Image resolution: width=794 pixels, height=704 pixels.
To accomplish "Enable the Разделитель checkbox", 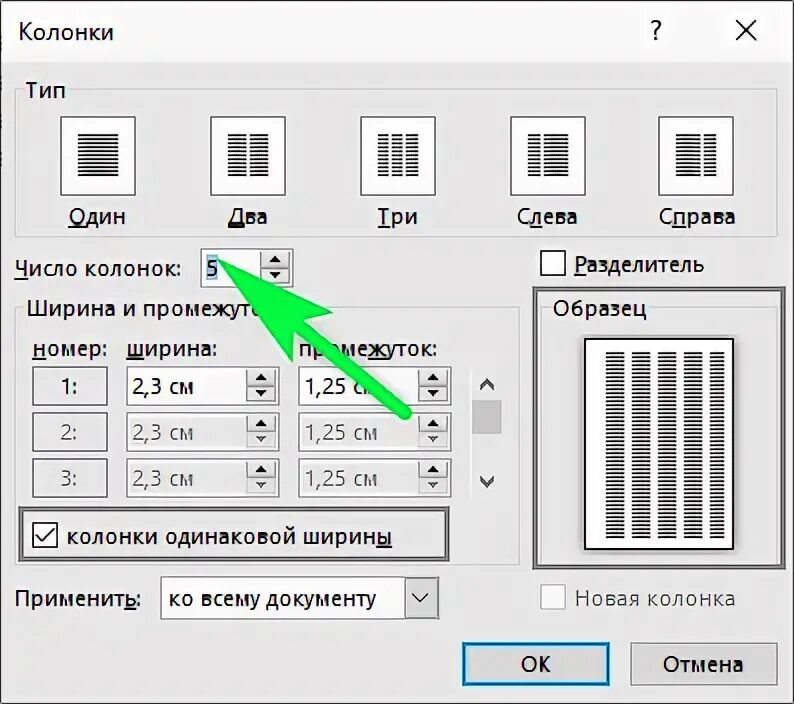I will [552, 263].
